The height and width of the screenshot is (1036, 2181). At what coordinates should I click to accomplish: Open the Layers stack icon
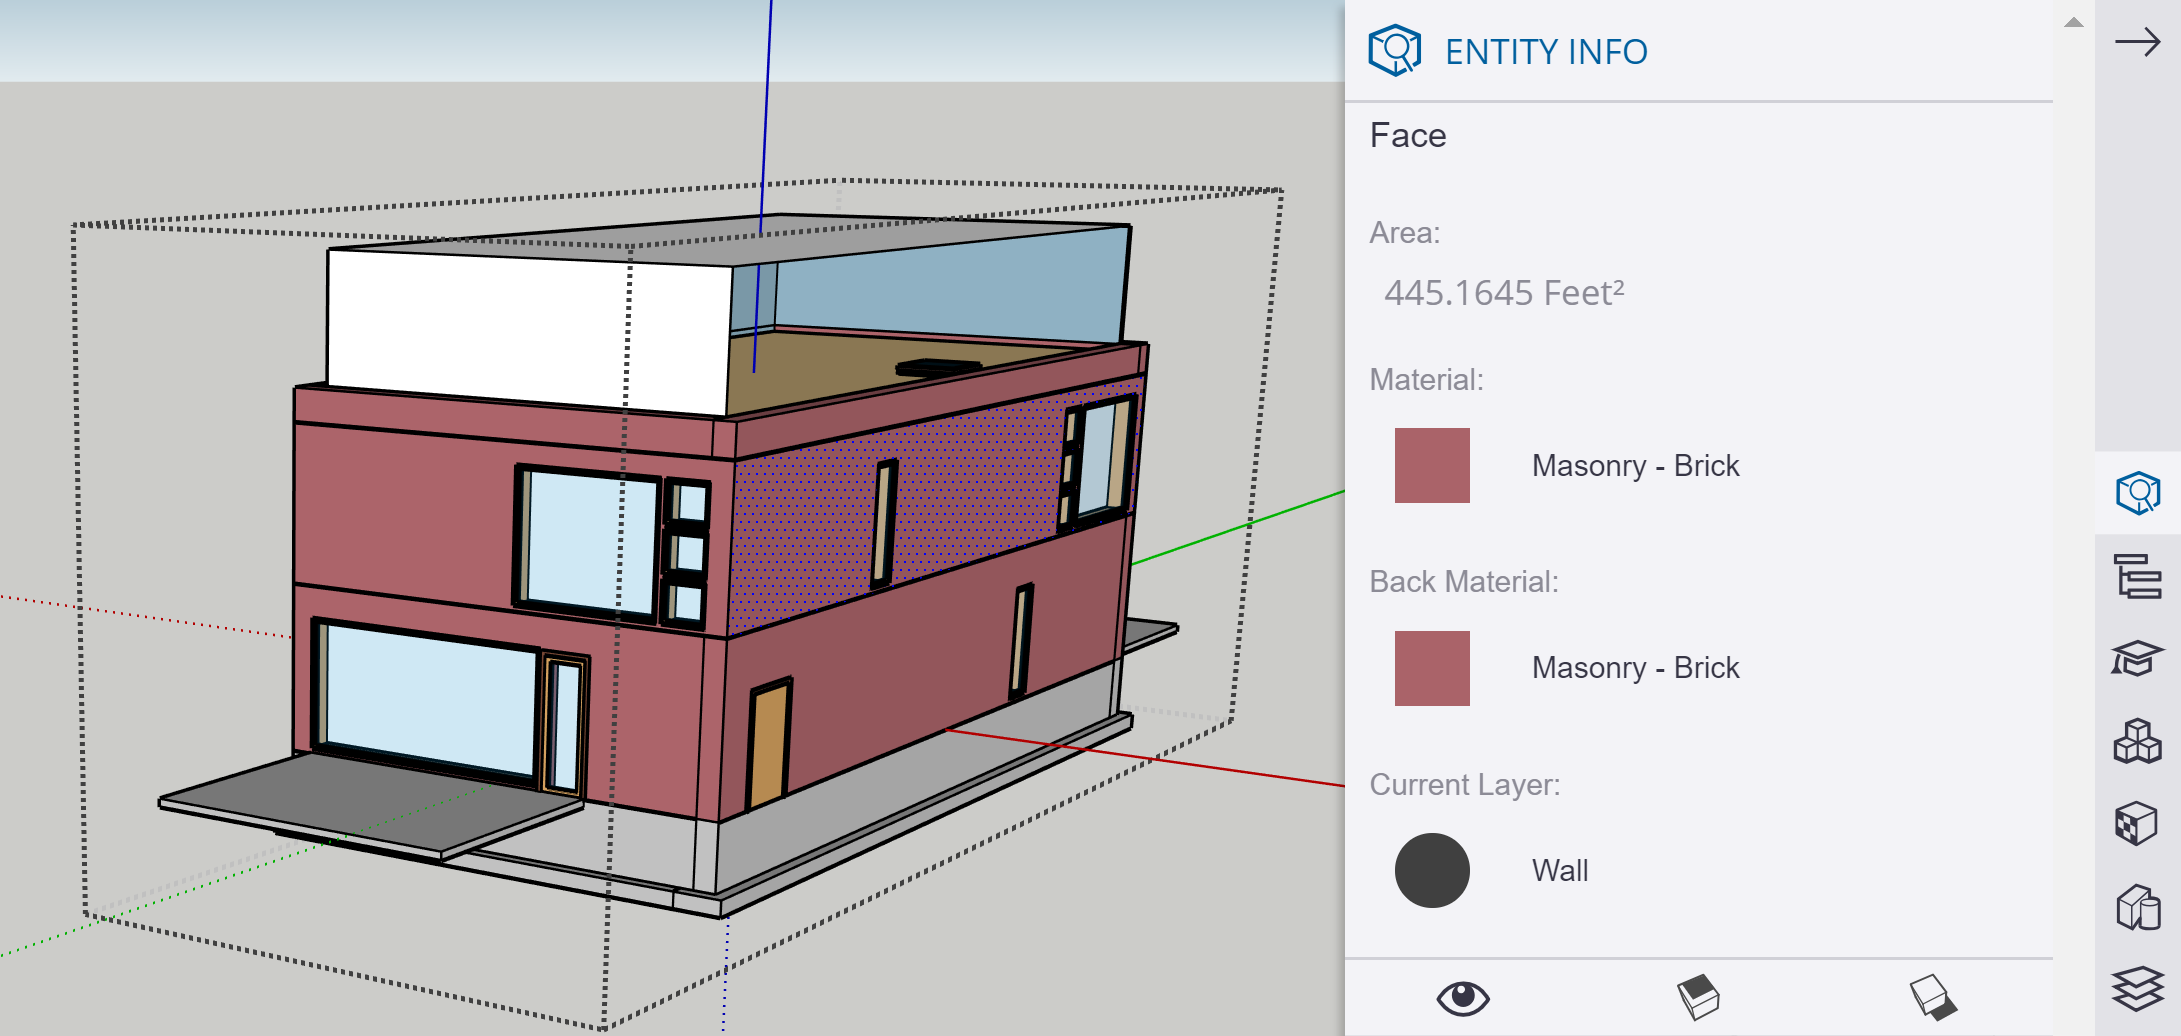(x=2137, y=988)
